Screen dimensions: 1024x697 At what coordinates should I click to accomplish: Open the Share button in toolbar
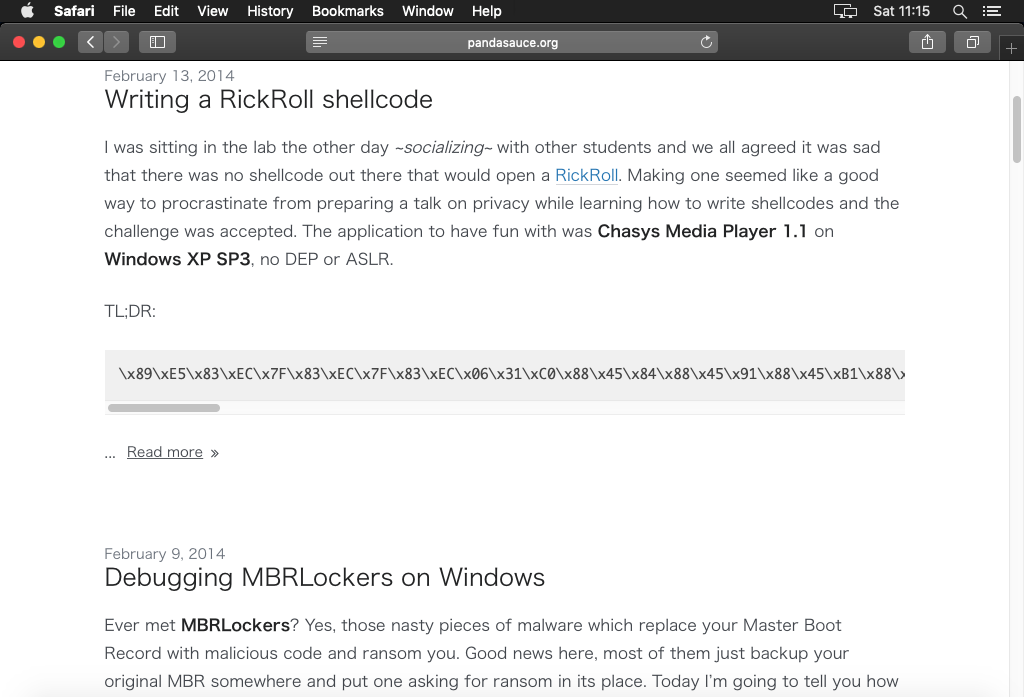tap(927, 42)
